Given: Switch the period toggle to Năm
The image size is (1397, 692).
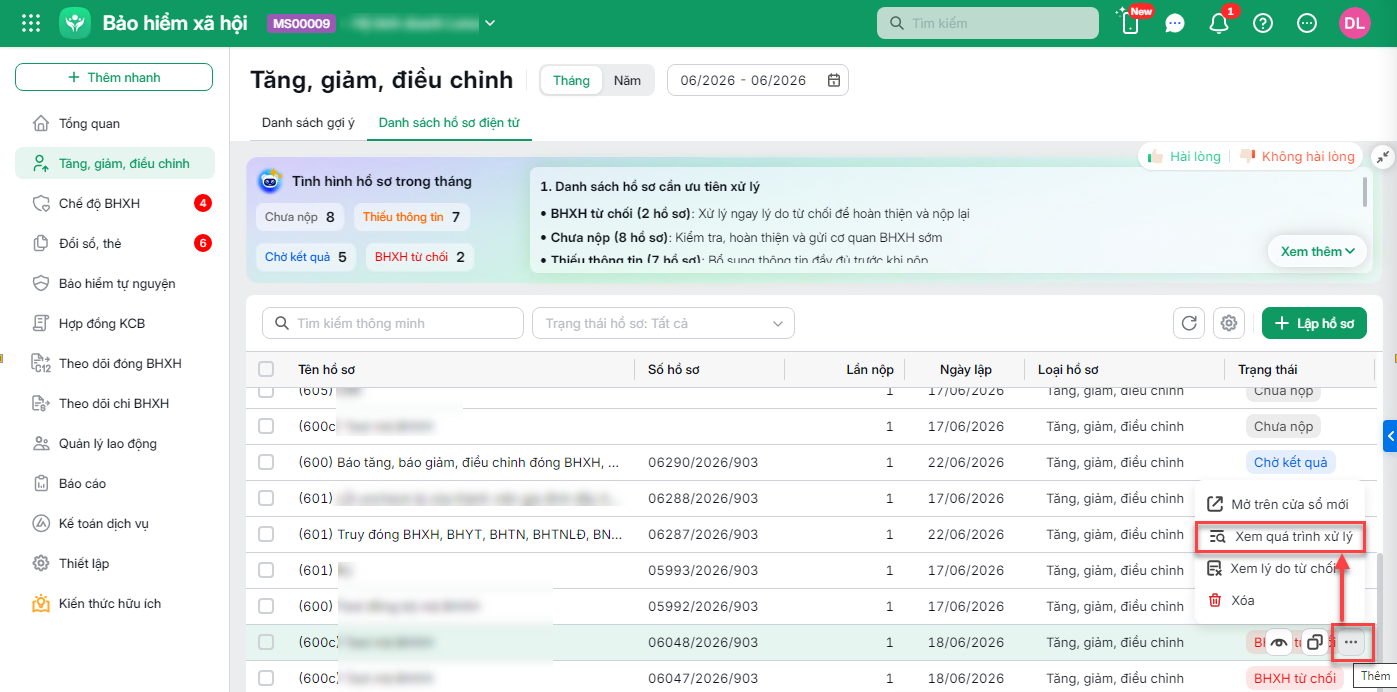Looking at the screenshot, I should [x=627, y=80].
